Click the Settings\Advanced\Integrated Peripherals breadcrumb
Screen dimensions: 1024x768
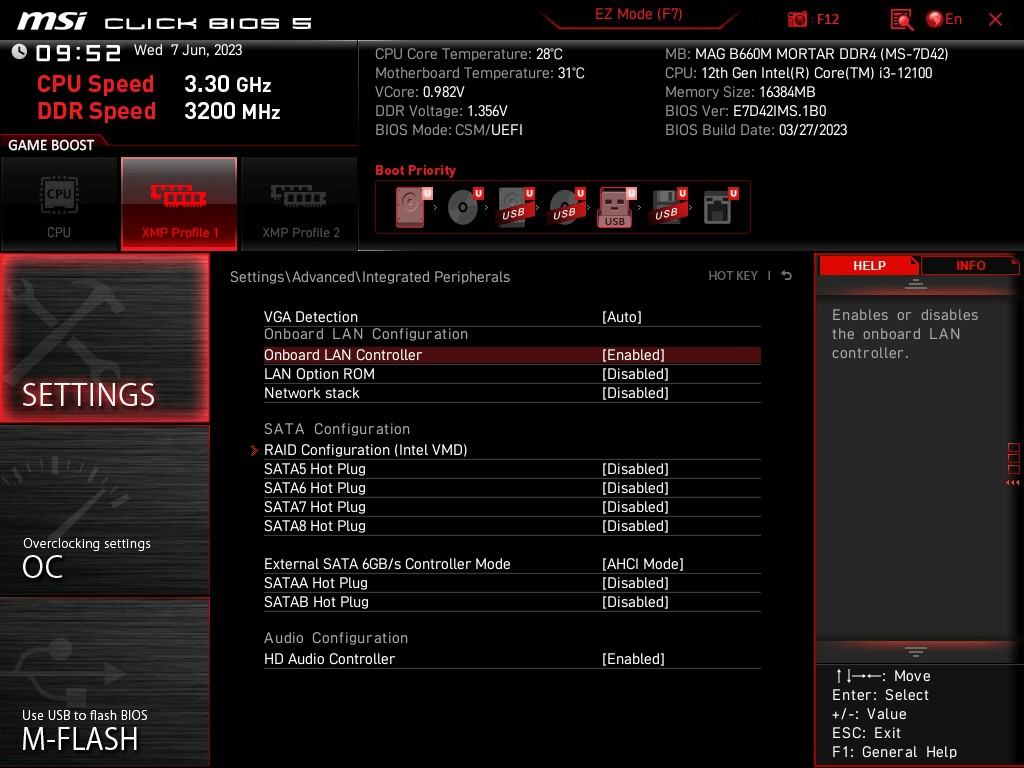point(370,277)
